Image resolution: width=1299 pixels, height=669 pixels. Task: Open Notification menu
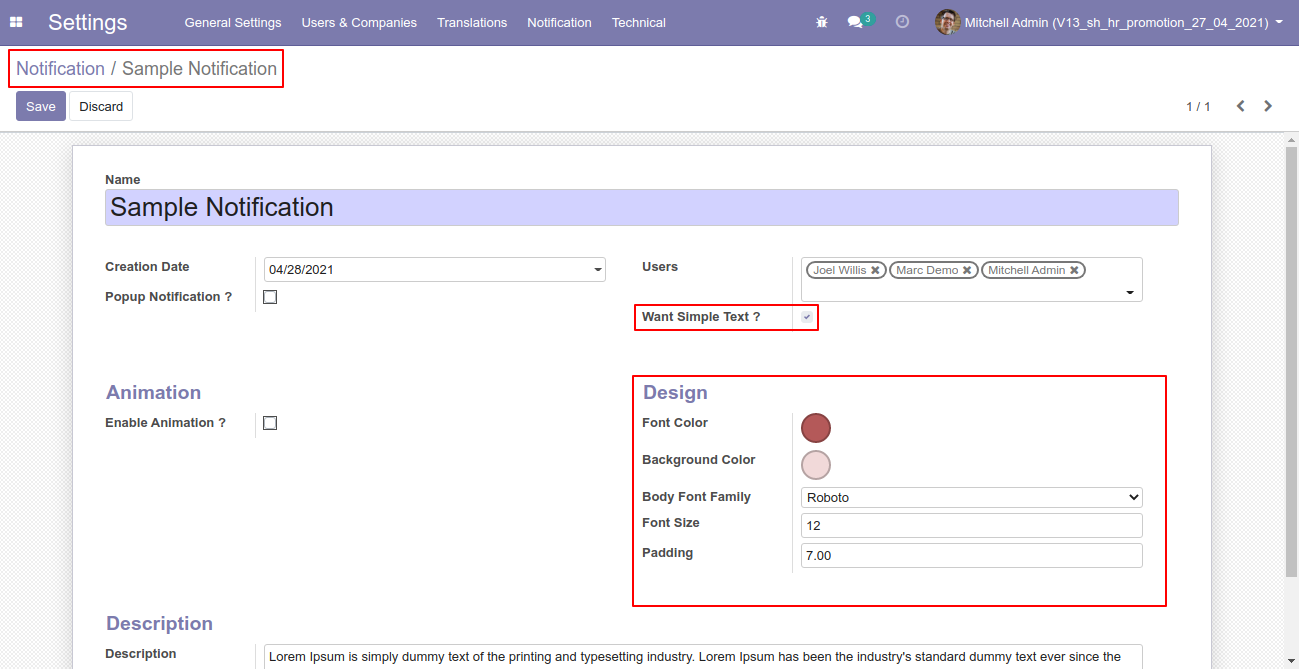coord(559,22)
